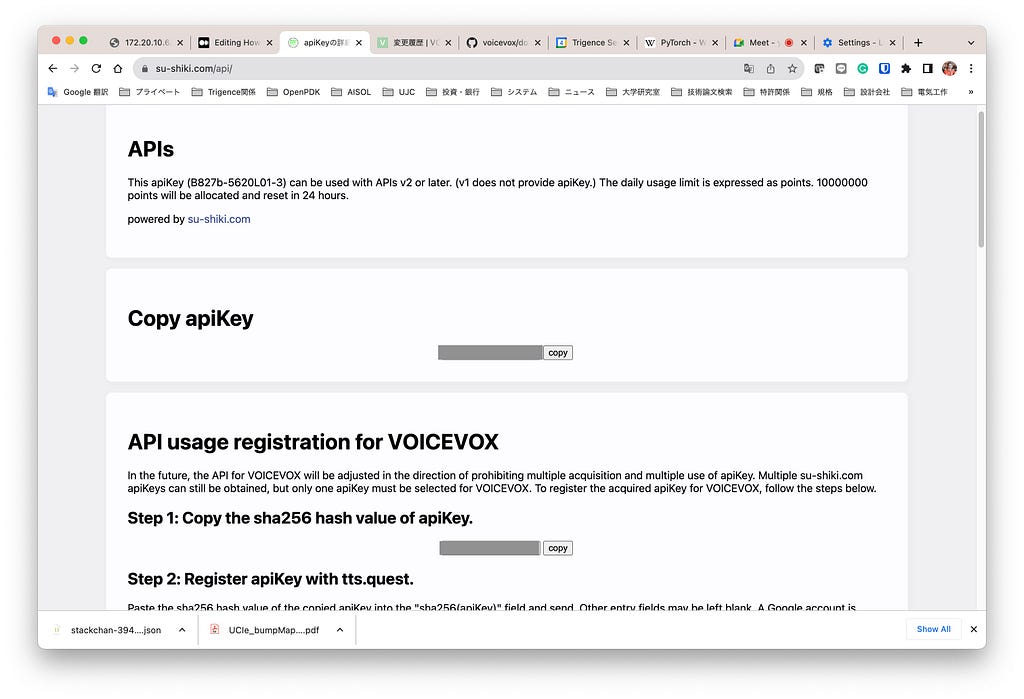
Task: Click the apiKey field under Copy apiKey
Action: click(x=490, y=353)
